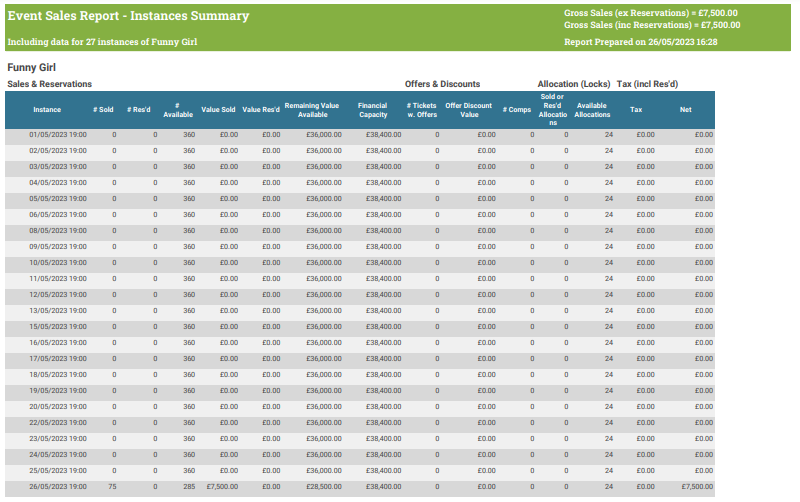The height and width of the screenshot is (502, 800).
Task: Click £36,000.00 remaining value in 22/05/2023 row
Action: pyautogui.click(x=323, y=422)
